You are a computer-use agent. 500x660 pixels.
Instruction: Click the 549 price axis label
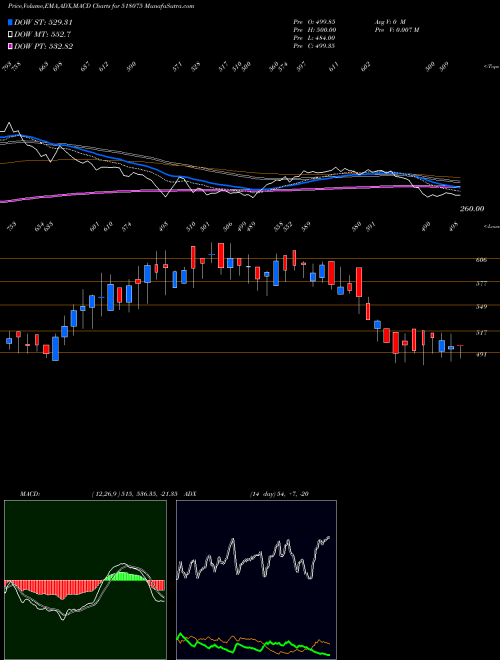(x=481, y=306)
